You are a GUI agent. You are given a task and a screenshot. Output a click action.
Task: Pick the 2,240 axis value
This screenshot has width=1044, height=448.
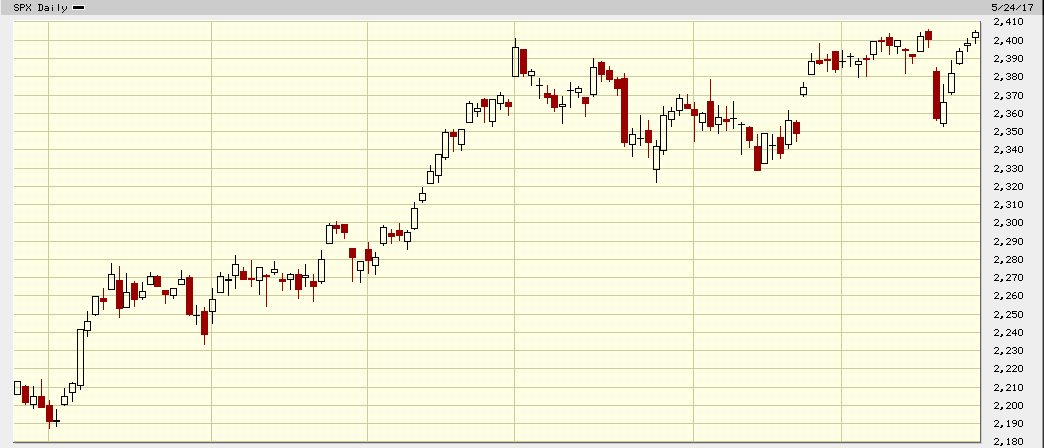(x=1008, y=332)
